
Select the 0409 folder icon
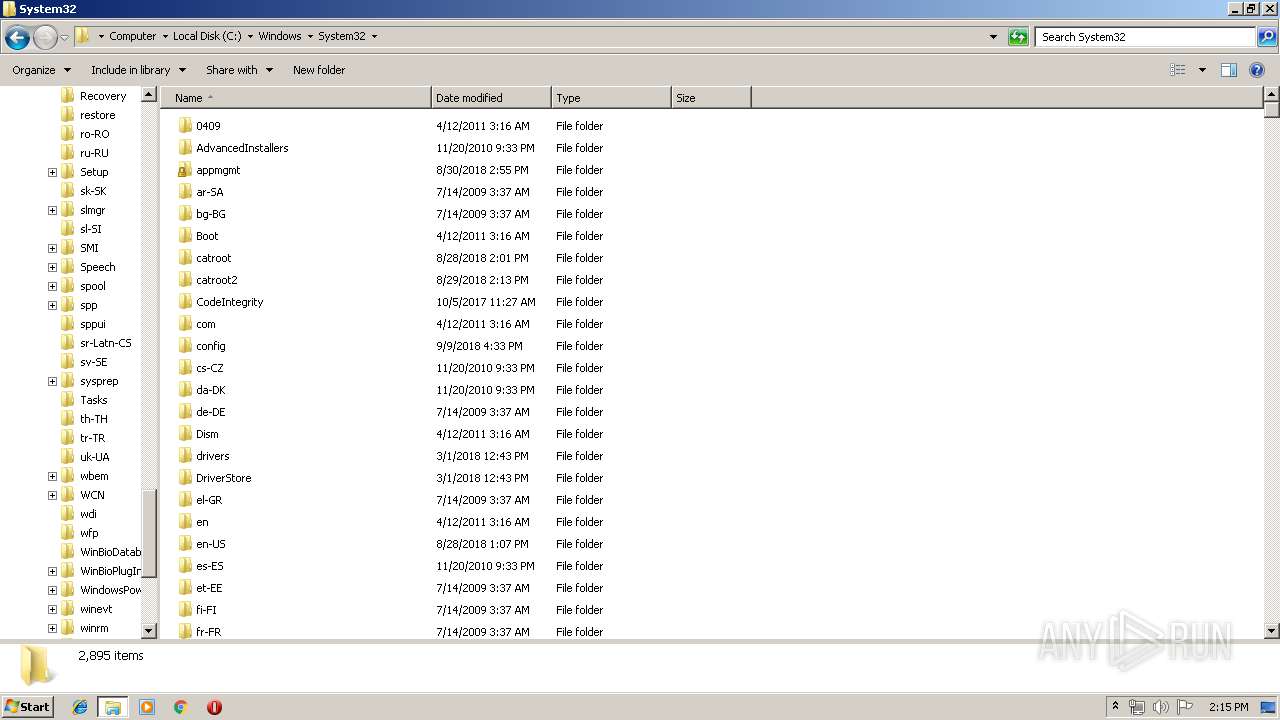pos(185,126)
